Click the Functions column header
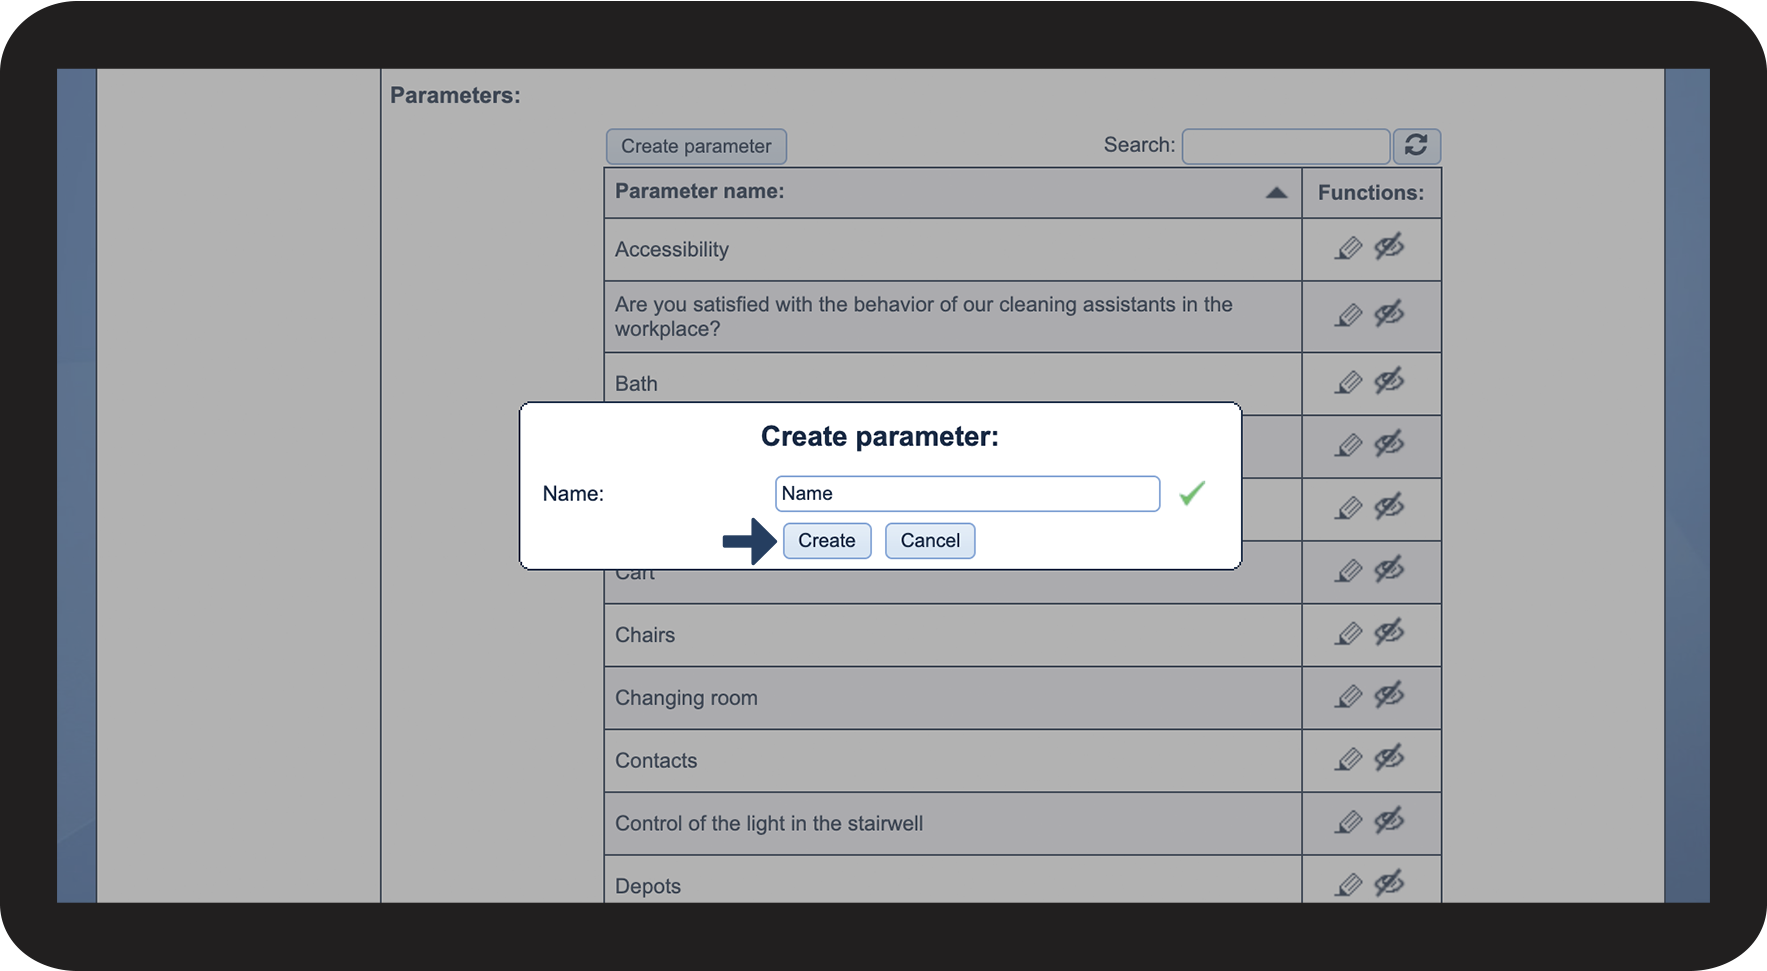 pos(1371,193)
